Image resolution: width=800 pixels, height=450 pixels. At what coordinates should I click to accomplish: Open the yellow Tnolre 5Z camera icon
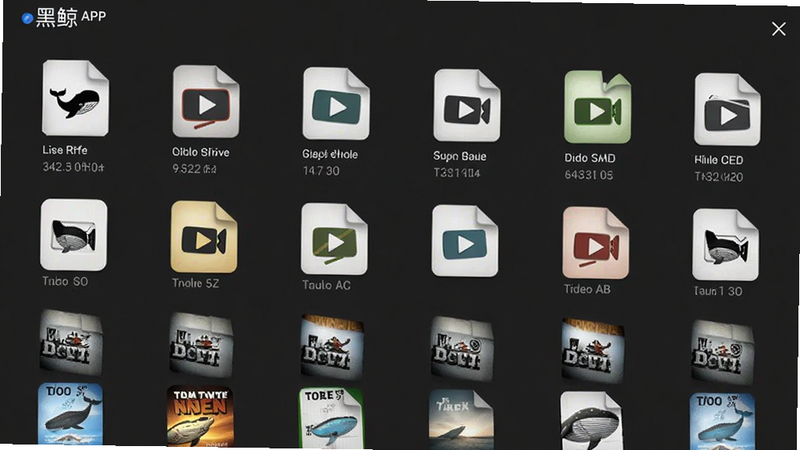[204, 237]
